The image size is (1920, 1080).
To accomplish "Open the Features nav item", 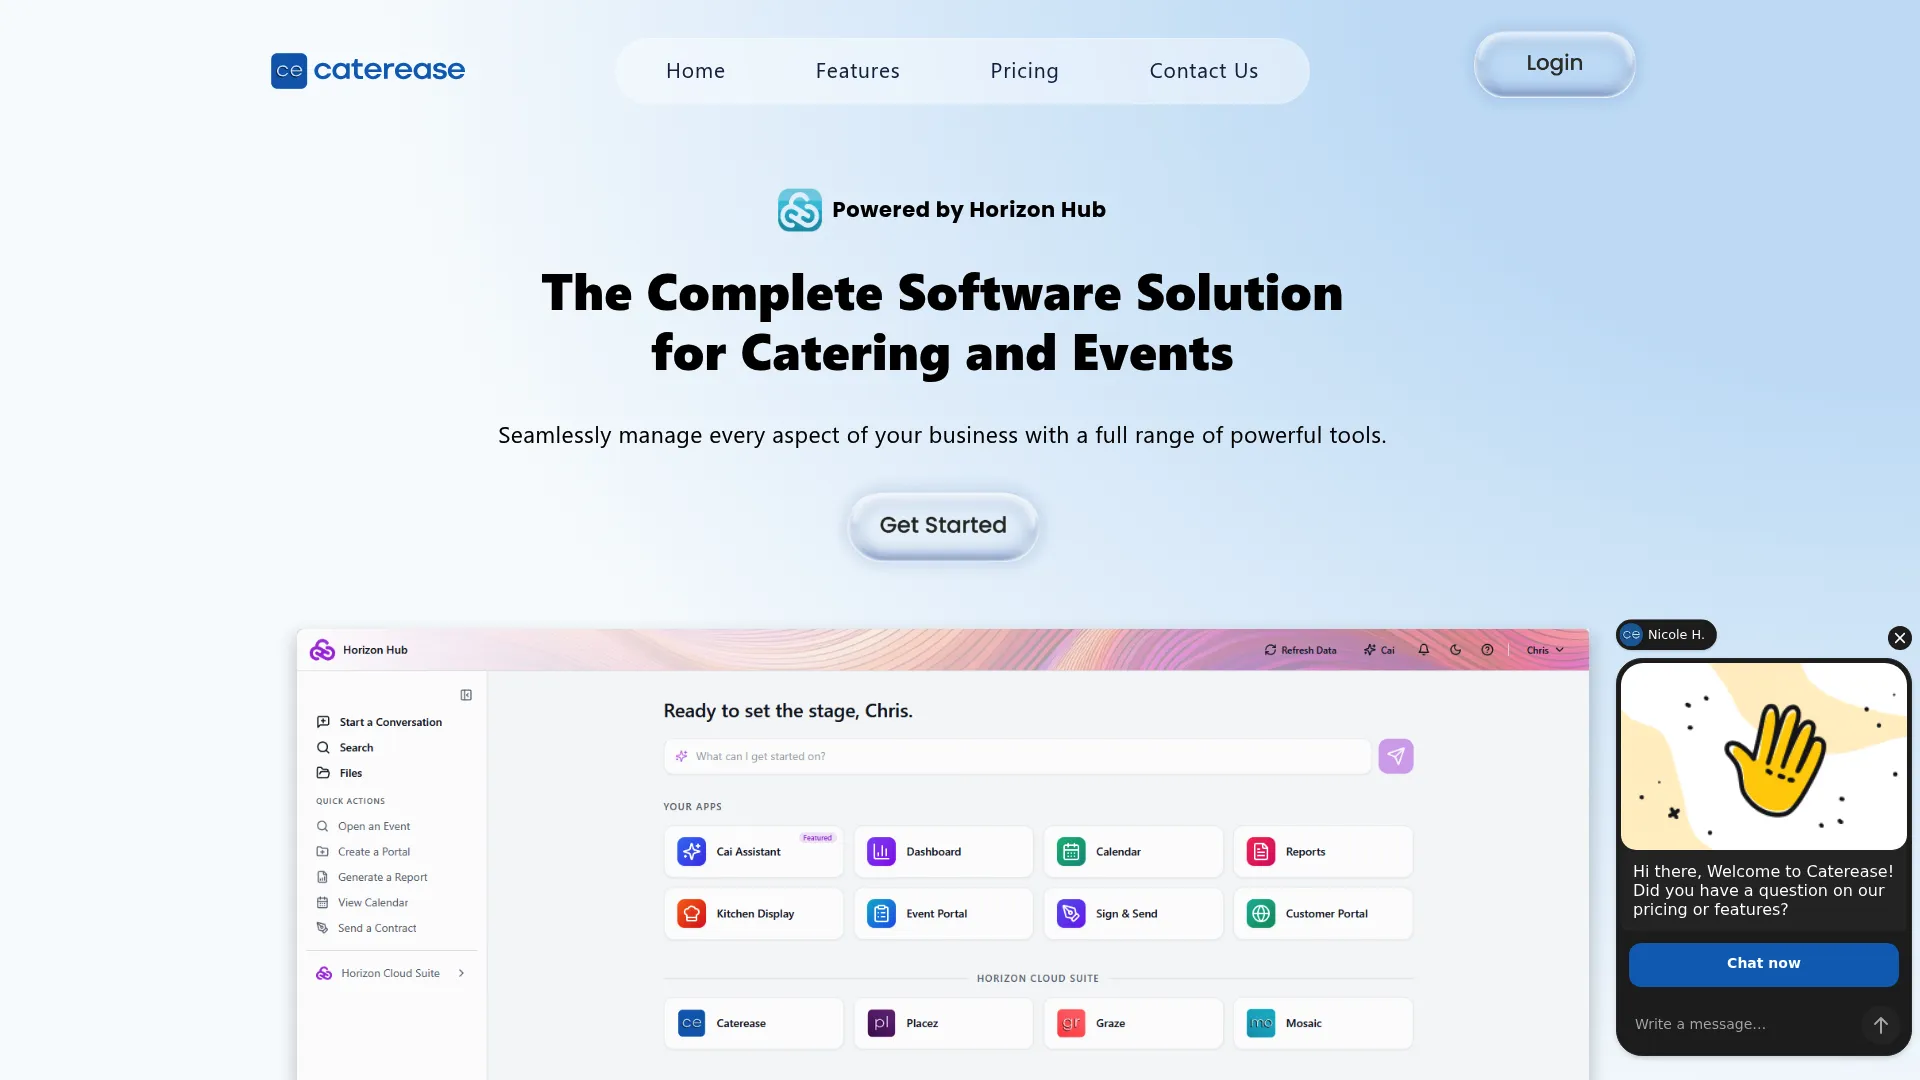I will (857, 71).
